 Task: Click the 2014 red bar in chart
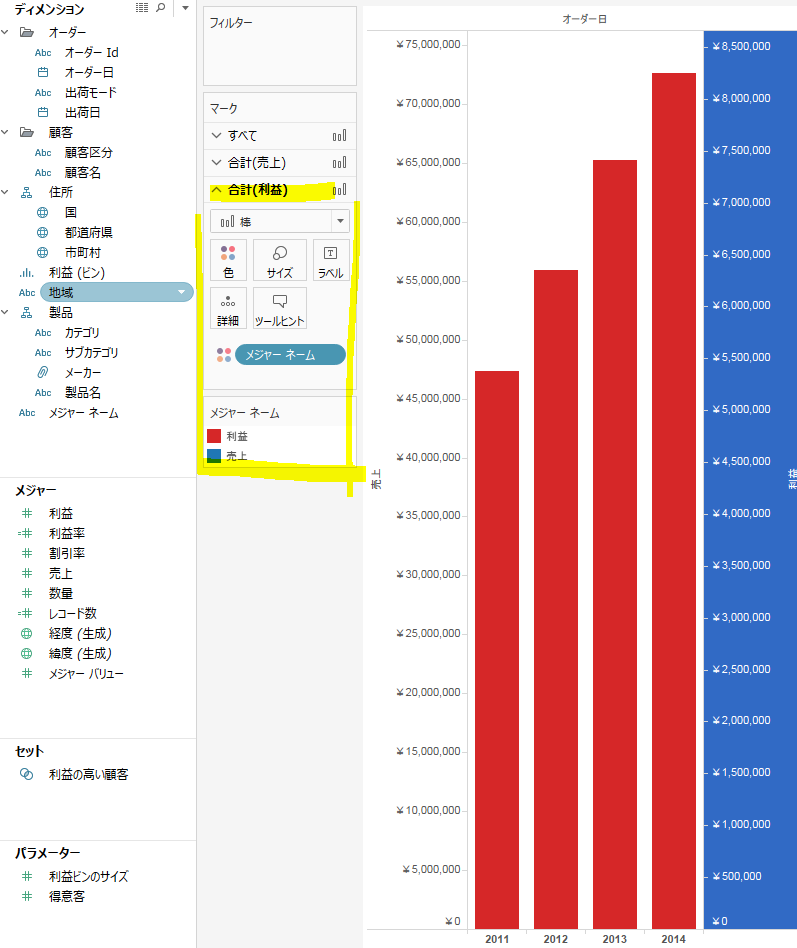(674, 501)
